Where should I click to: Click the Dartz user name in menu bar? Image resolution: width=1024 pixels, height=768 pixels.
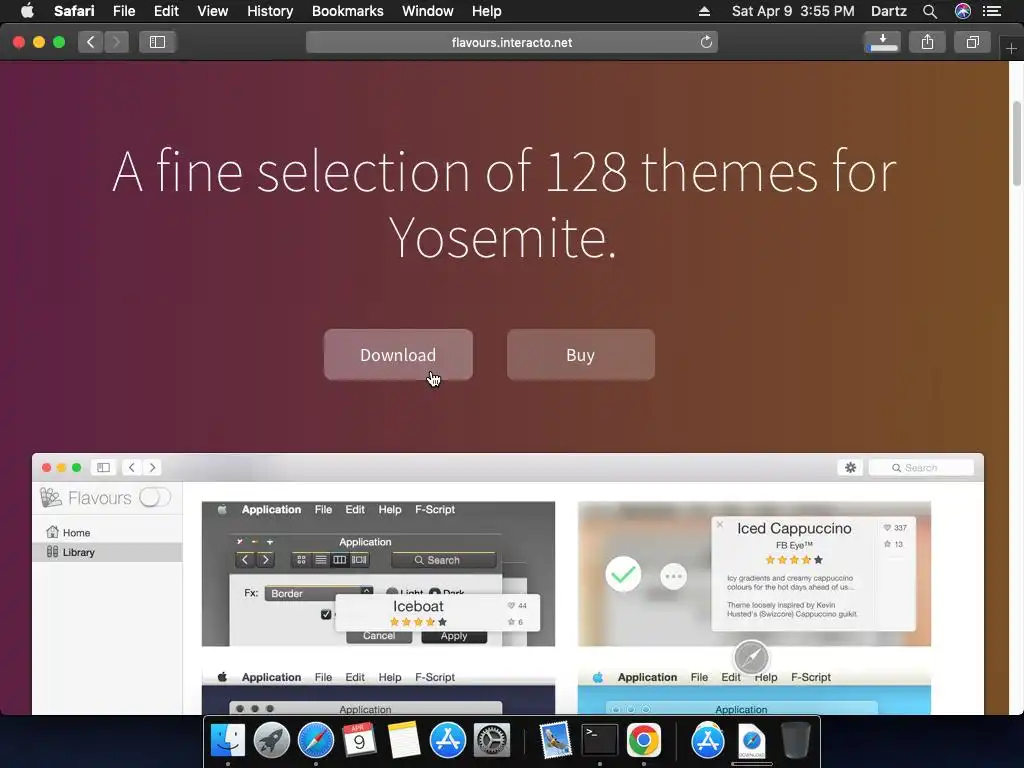coord(889,11)
